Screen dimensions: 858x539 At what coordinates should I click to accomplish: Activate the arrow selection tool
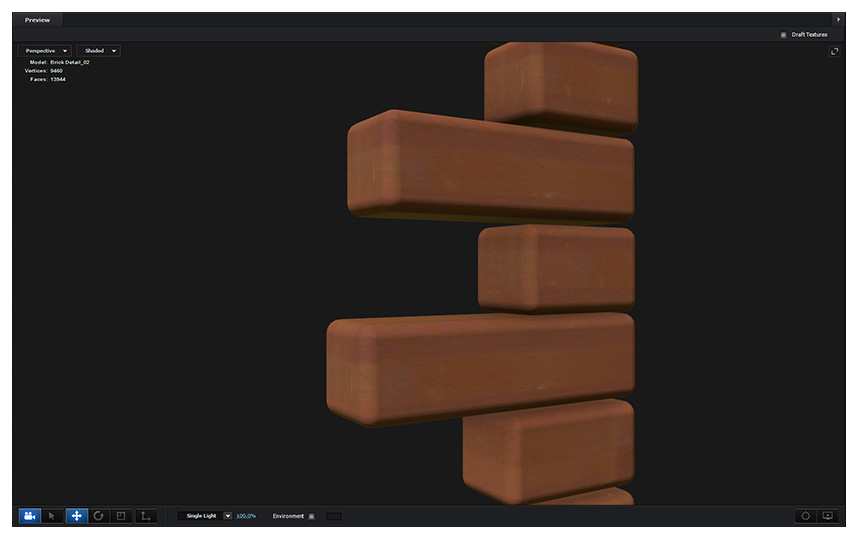point(52,516)
